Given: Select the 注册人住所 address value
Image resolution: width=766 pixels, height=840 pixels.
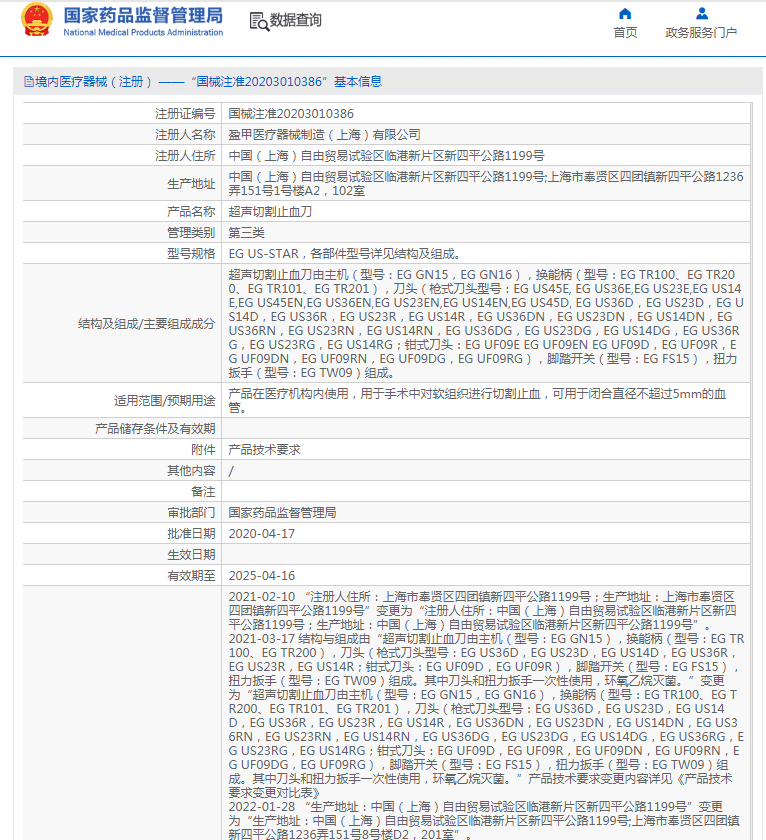Looking at the screenshot, I should [x=386, y=156].
